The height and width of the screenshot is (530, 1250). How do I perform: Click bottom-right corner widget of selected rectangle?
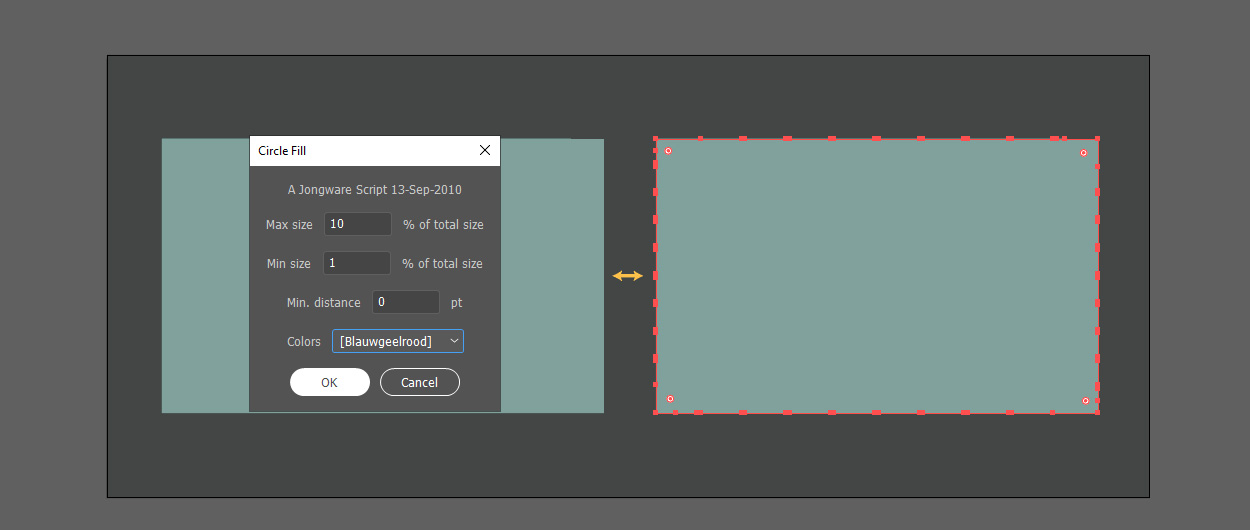click(1085, 401)
